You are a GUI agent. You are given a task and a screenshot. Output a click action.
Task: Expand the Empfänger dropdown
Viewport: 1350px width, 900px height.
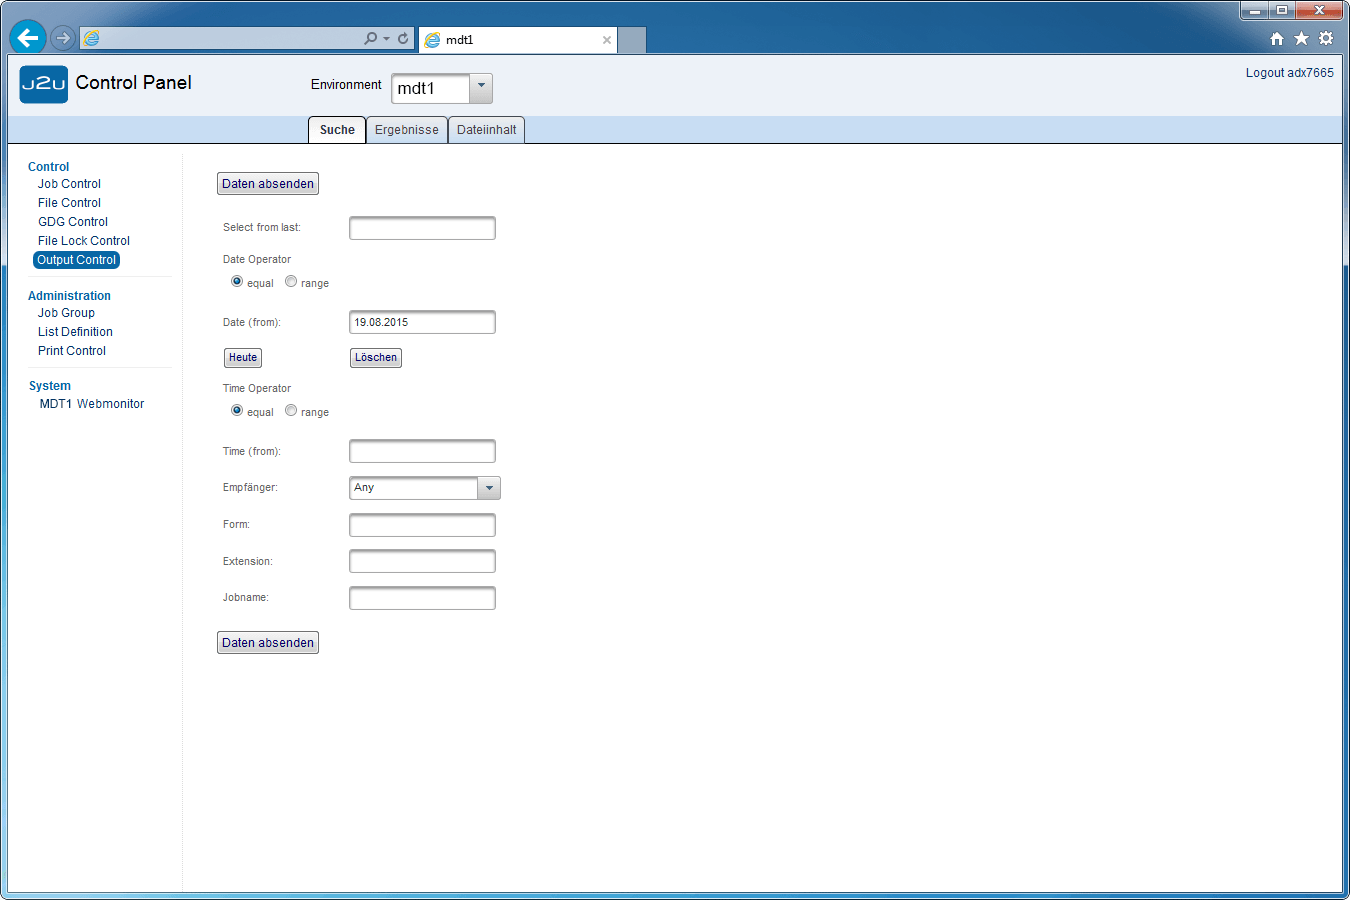click(x=489, y=488)
